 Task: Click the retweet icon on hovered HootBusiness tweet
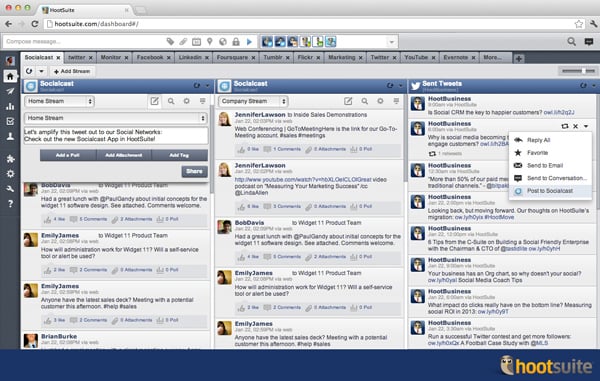pos(565,126)
